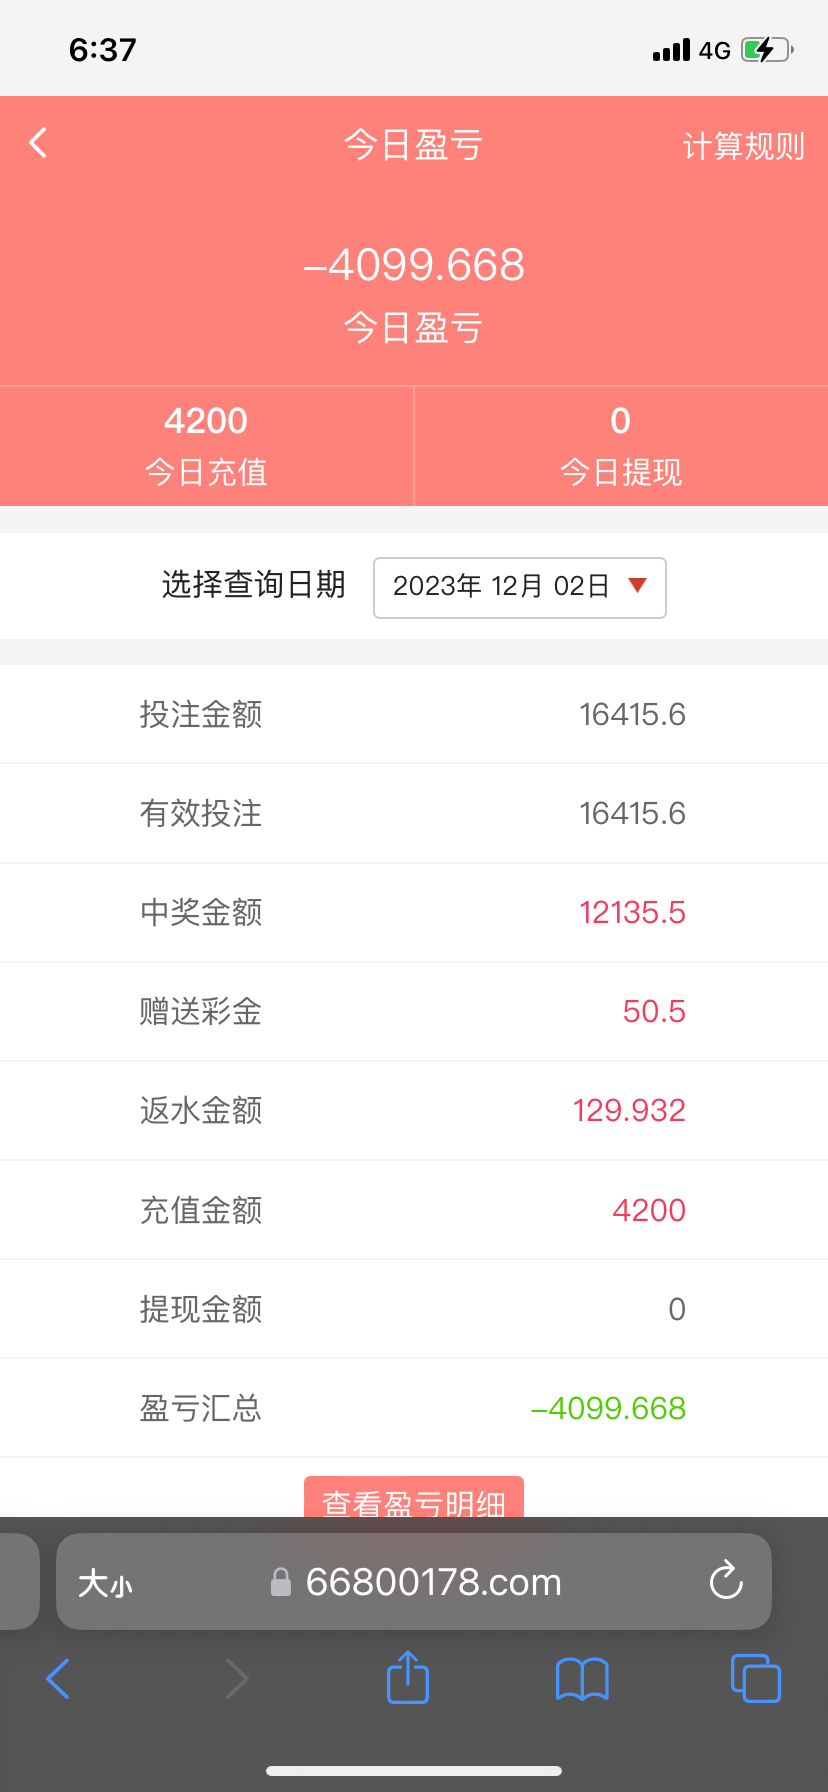This screenshot has width=828, height=1792.
Task: Tap the back arrow in the pink header
Action: click(x=38, y=143)
